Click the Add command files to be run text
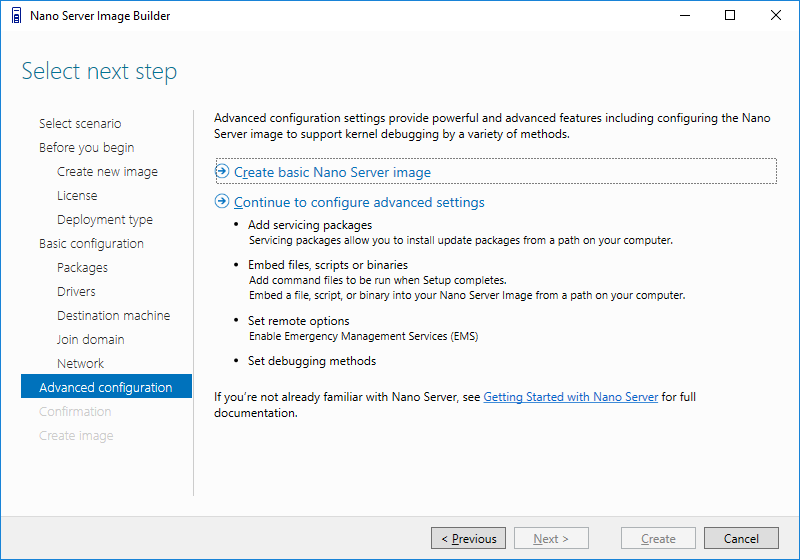 (378, 280)
